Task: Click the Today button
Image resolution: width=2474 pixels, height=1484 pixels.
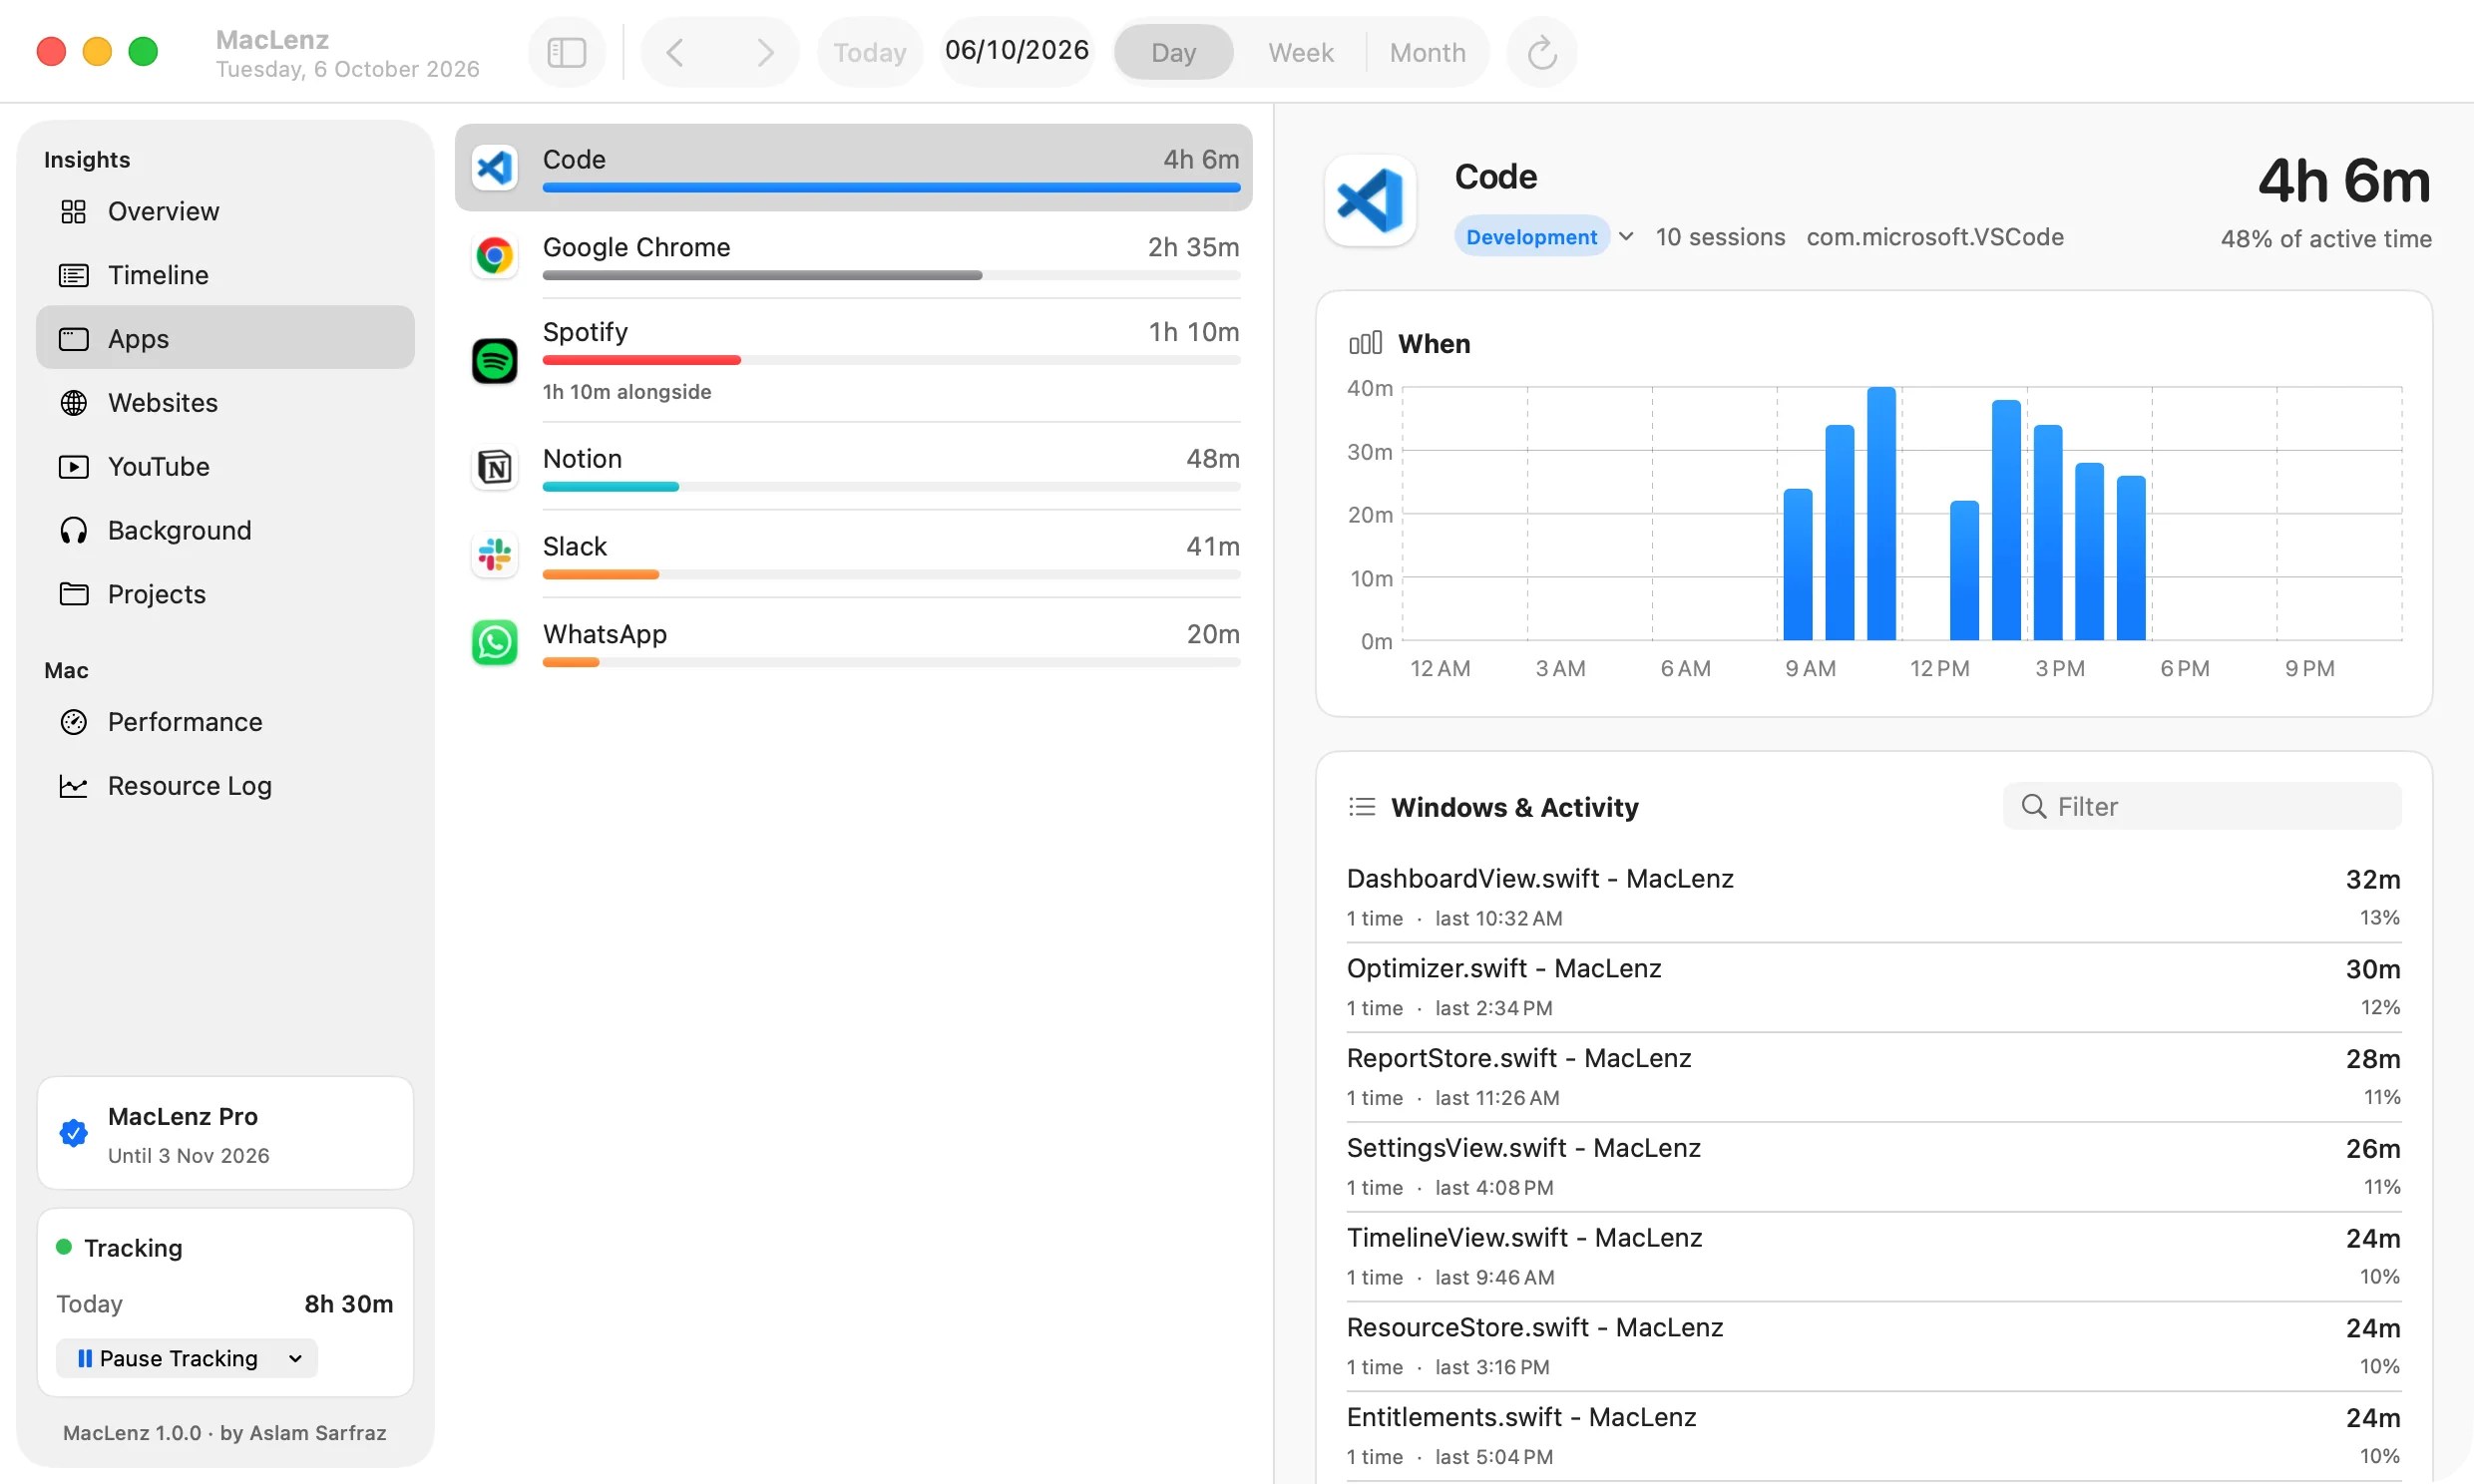Action: pyautogui.click(x=870, y=52)
